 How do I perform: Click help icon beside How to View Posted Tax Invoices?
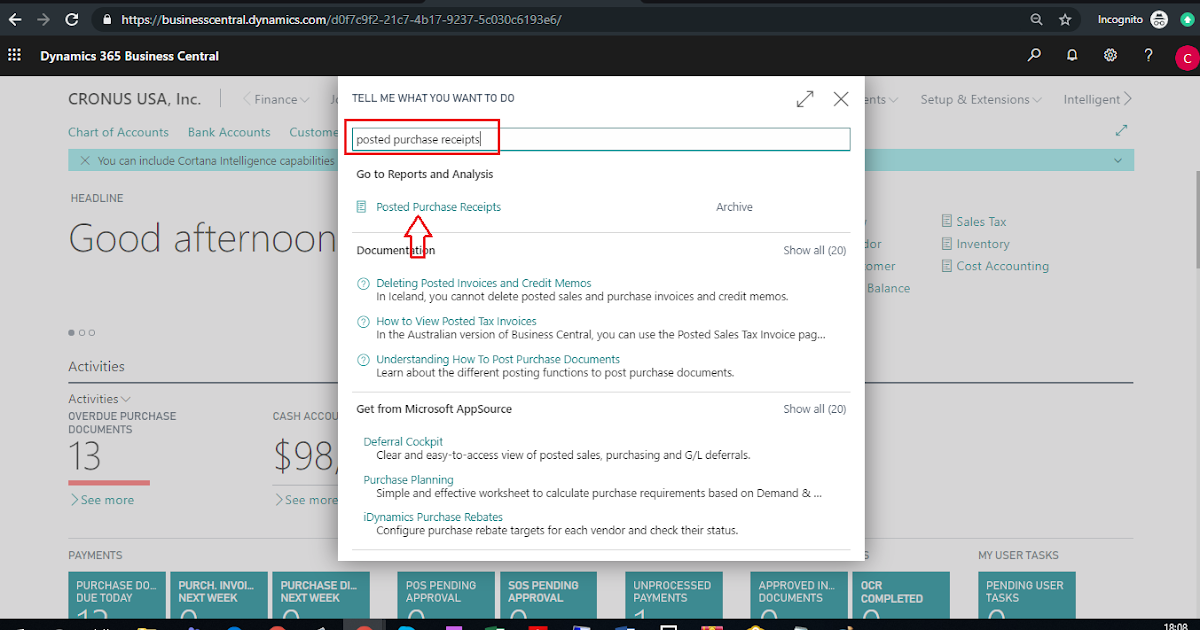[363, 322]
